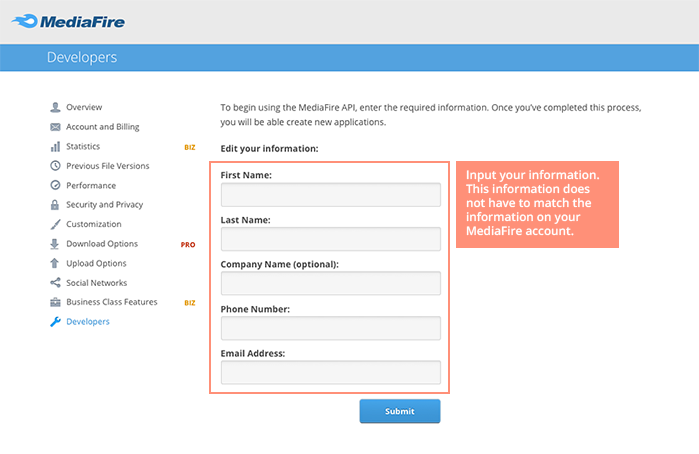Screen dimensions: 699x454
Task: Select the Phone Number input
Action: pos(330,328)
